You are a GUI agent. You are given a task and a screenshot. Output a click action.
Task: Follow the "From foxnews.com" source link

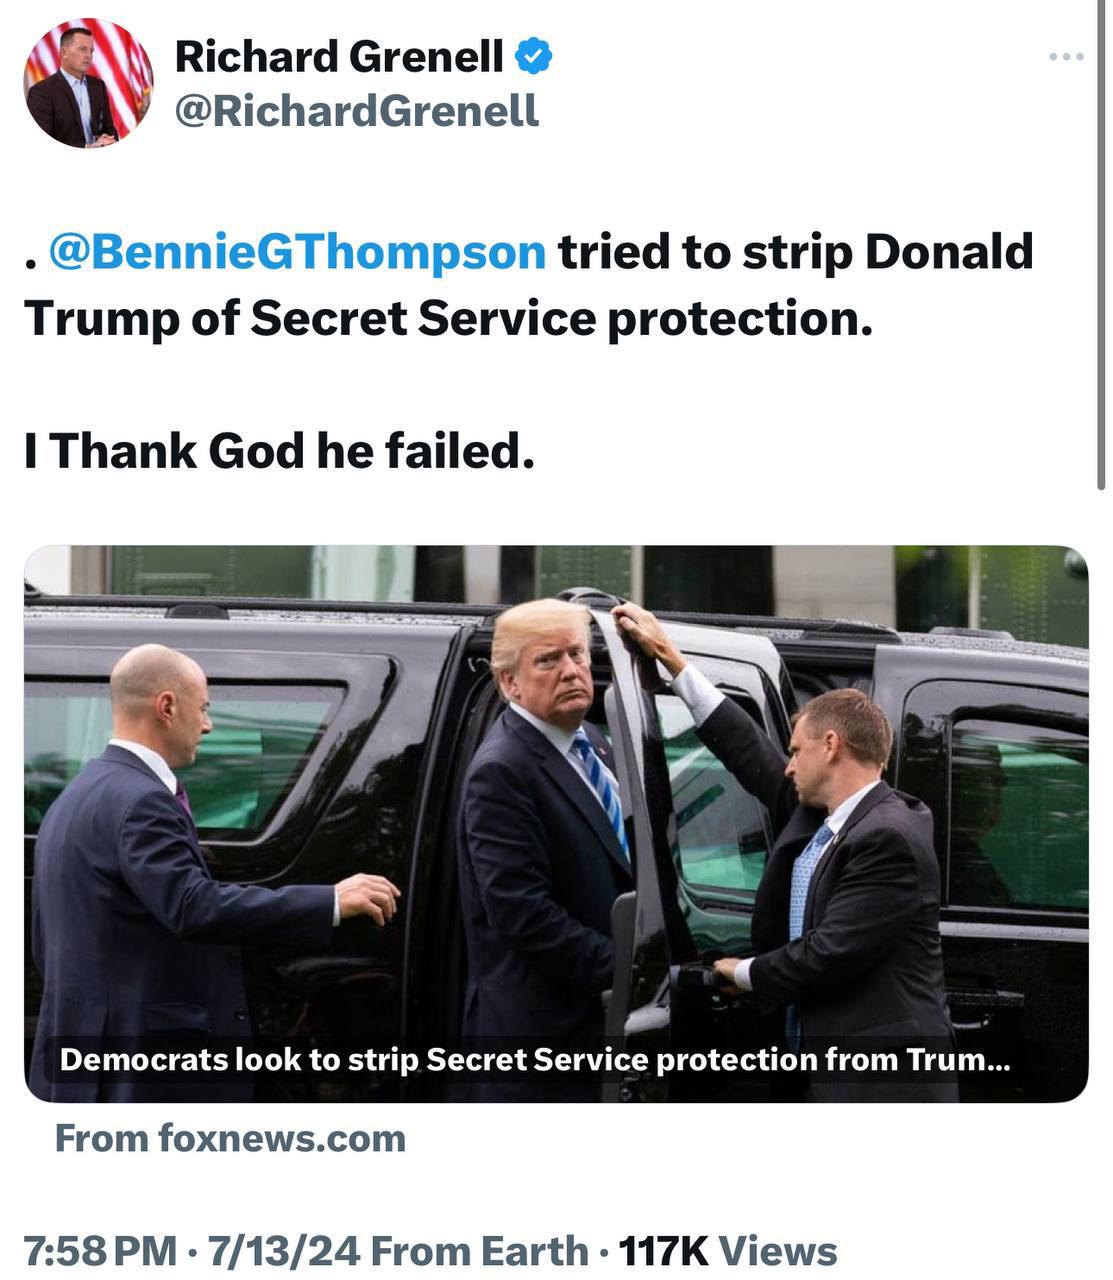pos(230,1139)
